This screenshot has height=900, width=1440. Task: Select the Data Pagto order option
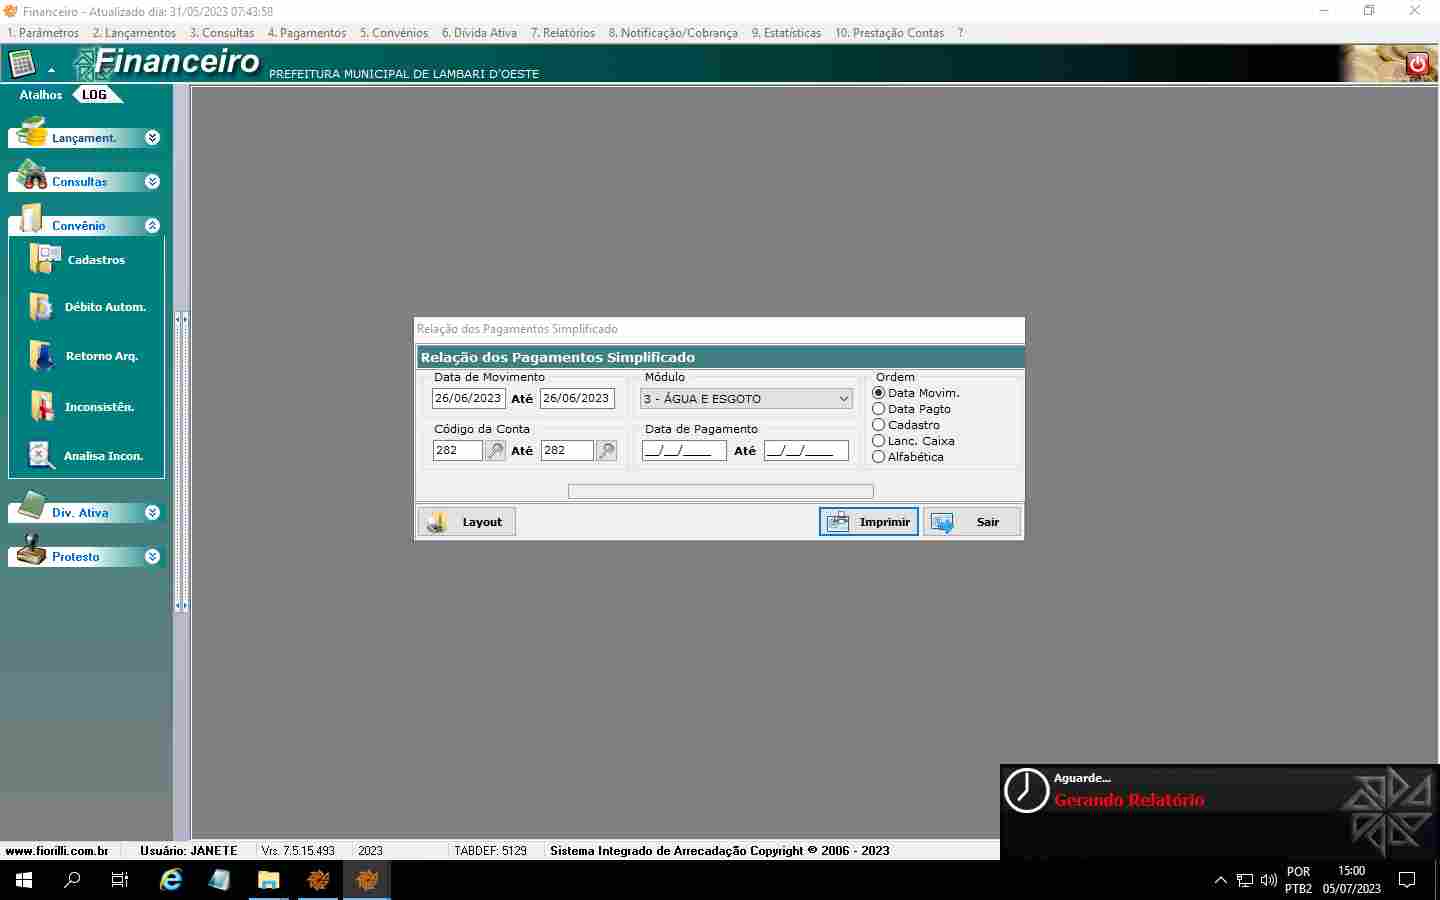879,409
